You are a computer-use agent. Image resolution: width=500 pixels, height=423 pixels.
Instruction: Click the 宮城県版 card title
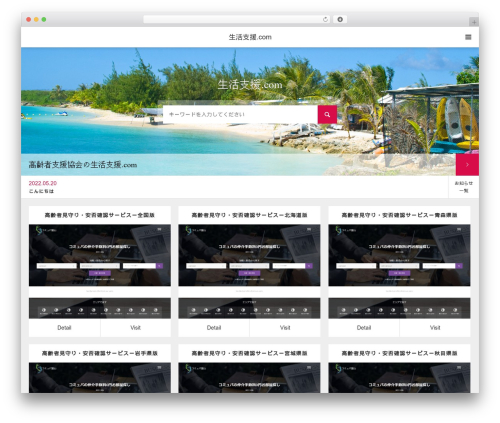(x=249, y=353)
